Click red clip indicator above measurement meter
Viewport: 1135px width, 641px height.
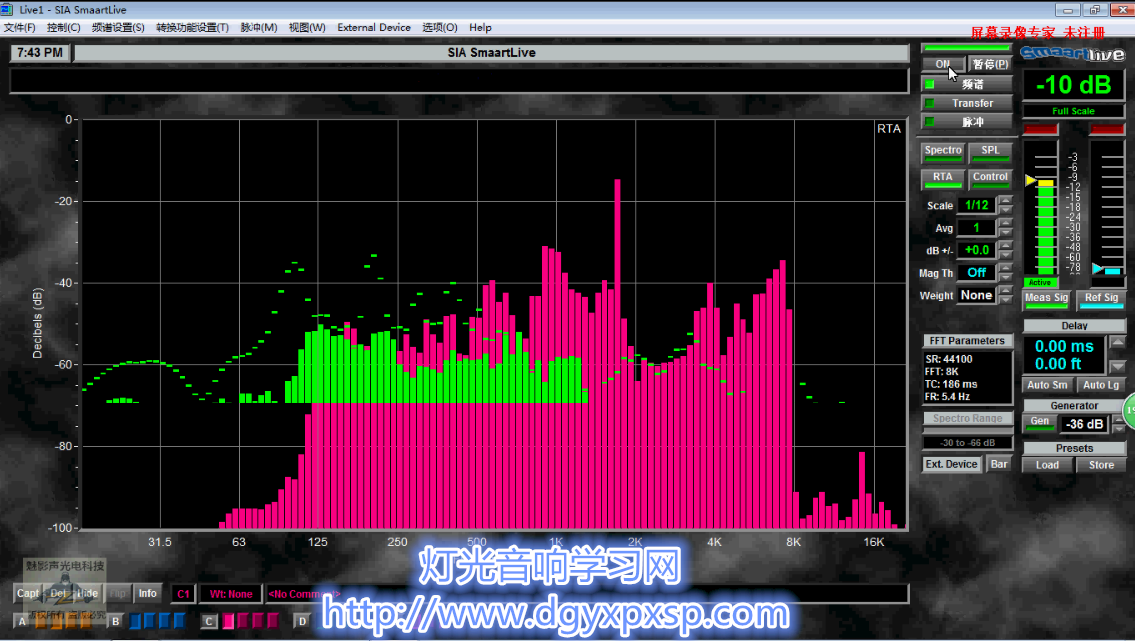point(1040,130)
